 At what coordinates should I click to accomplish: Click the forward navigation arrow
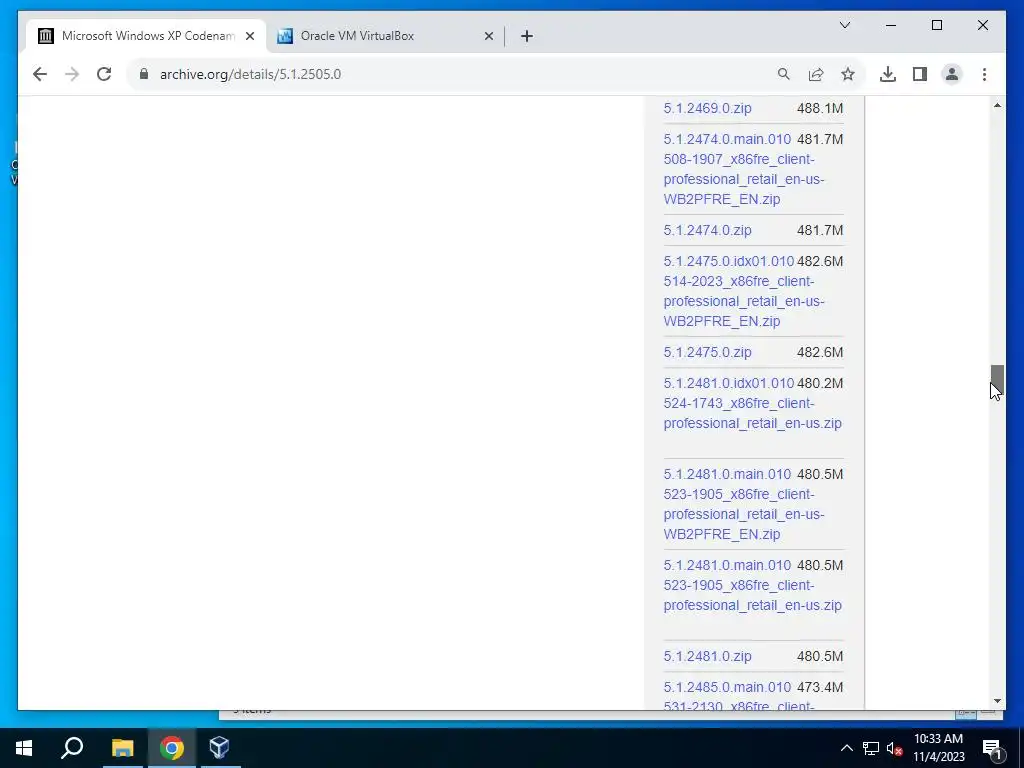[72, 74]
